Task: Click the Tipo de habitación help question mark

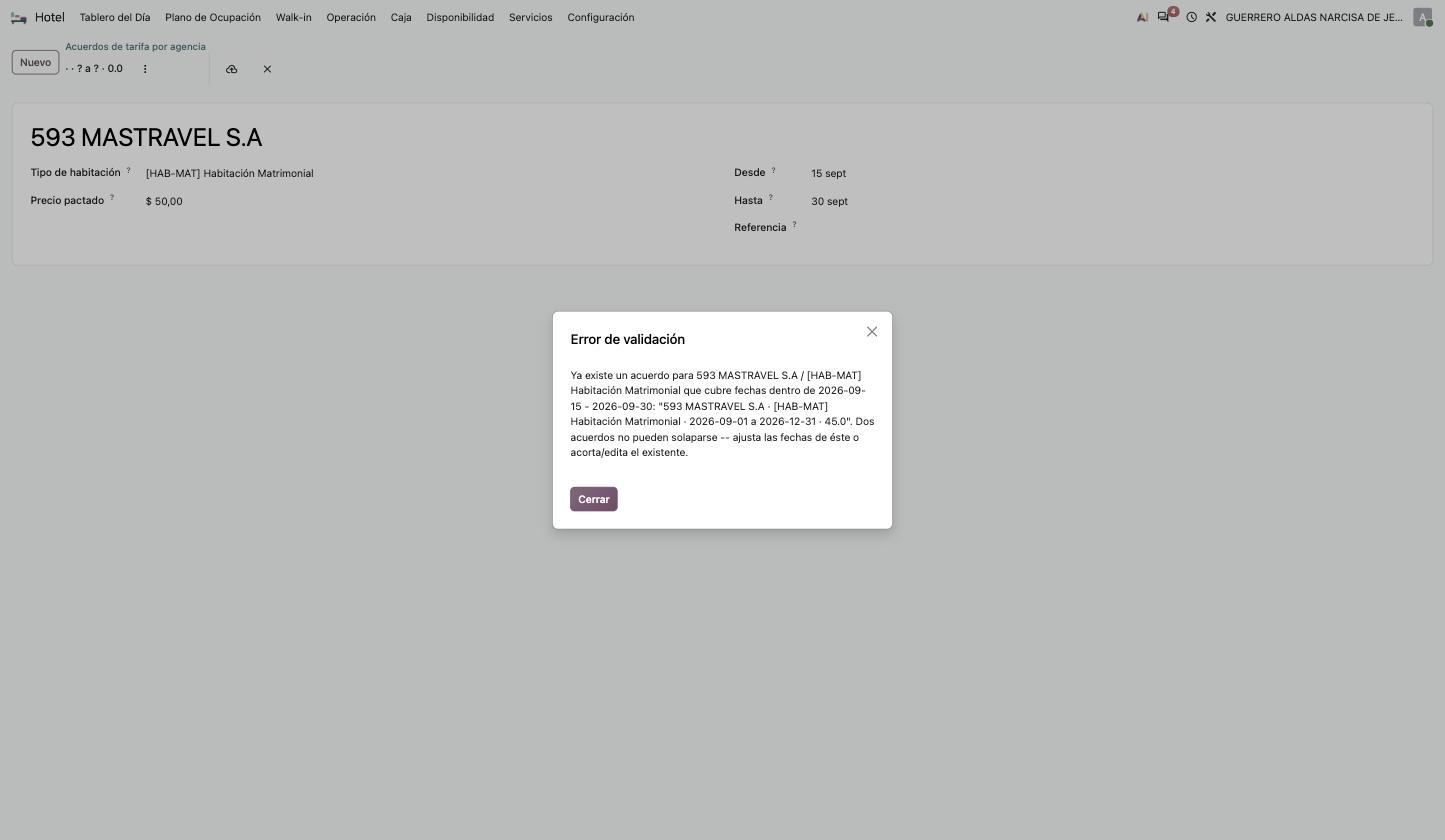Action: click(128, 170)
